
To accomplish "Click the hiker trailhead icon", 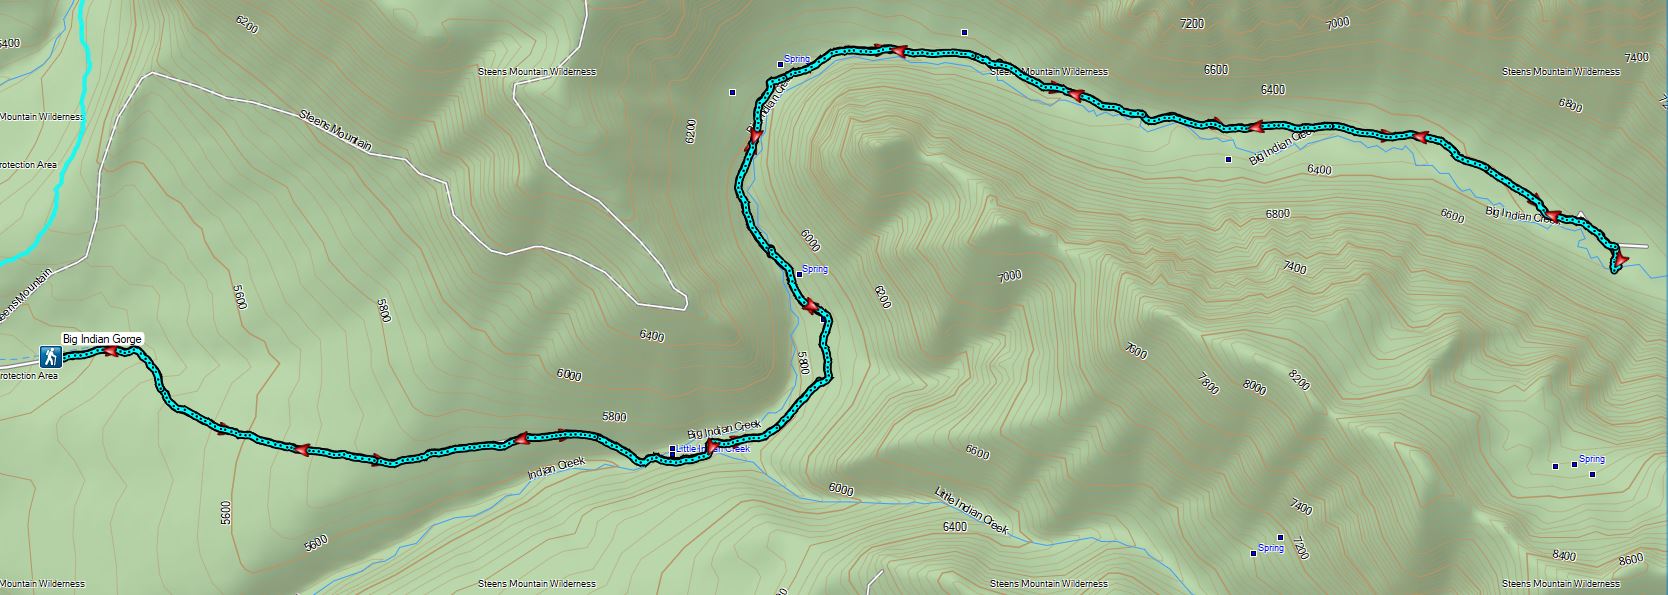I will click(49, 356).
